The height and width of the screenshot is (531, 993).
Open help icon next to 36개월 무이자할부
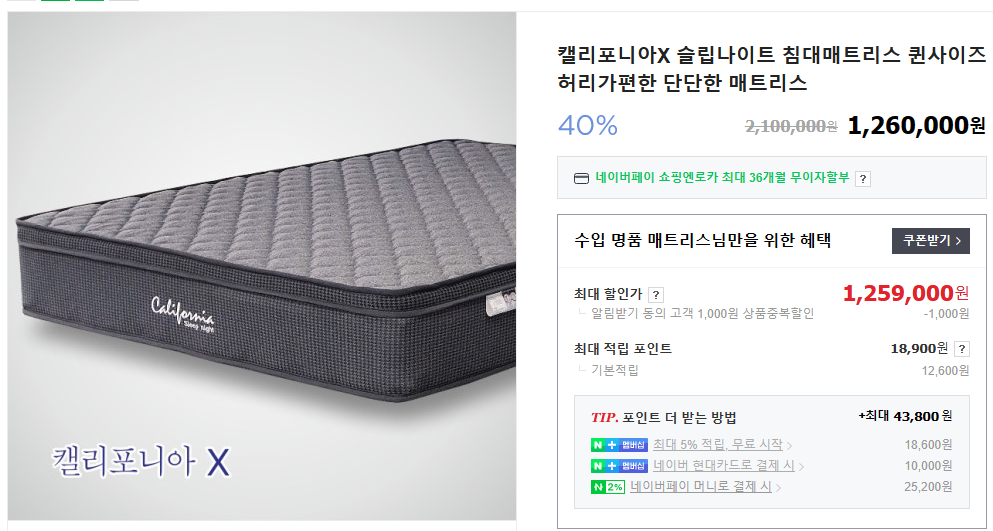click(x=863, y=179)
